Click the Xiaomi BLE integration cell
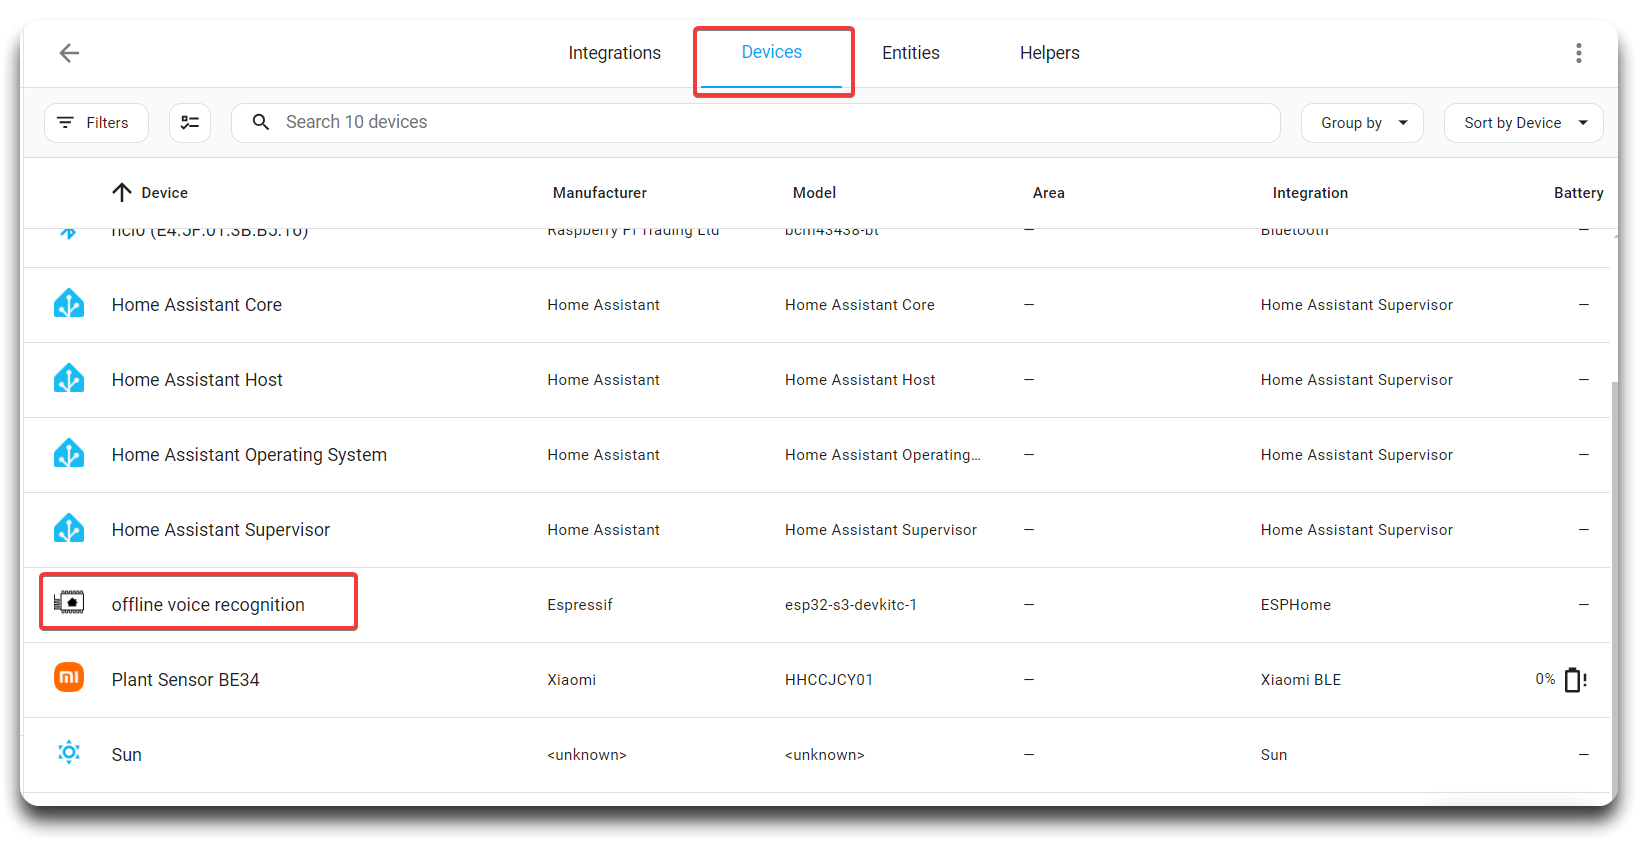The image size is (1638, 841). point(1300,680)
